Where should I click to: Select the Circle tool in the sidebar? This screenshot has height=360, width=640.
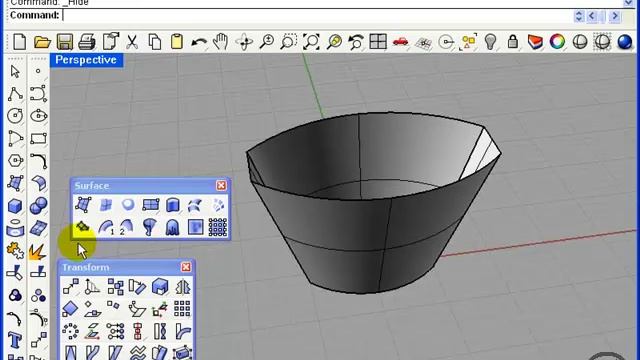[15, 116]
